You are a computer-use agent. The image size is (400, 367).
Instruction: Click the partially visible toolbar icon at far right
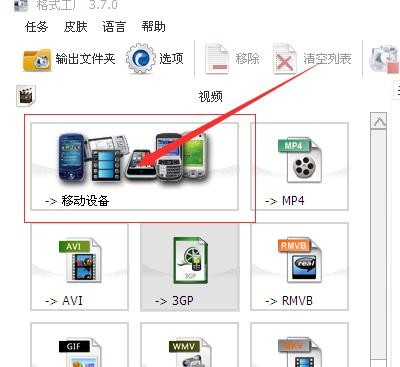pyautogui.click(x=384, y=59)
